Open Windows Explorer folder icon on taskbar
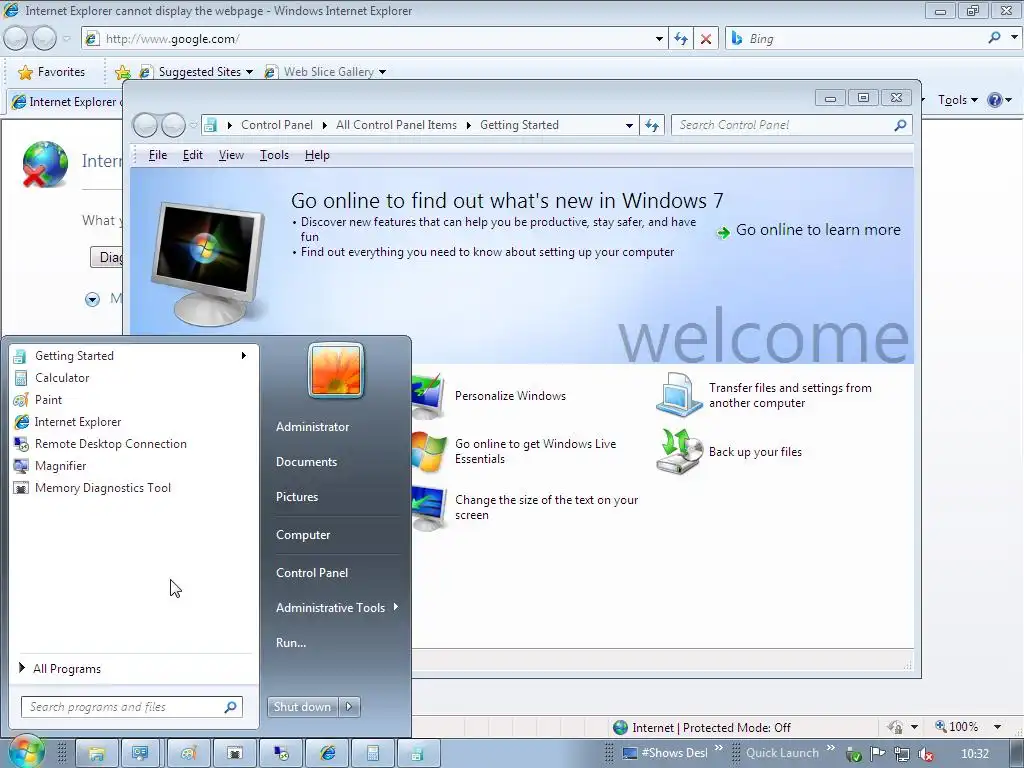The image size is (1024, 768). pyautogui.click(x=97, y=754)
